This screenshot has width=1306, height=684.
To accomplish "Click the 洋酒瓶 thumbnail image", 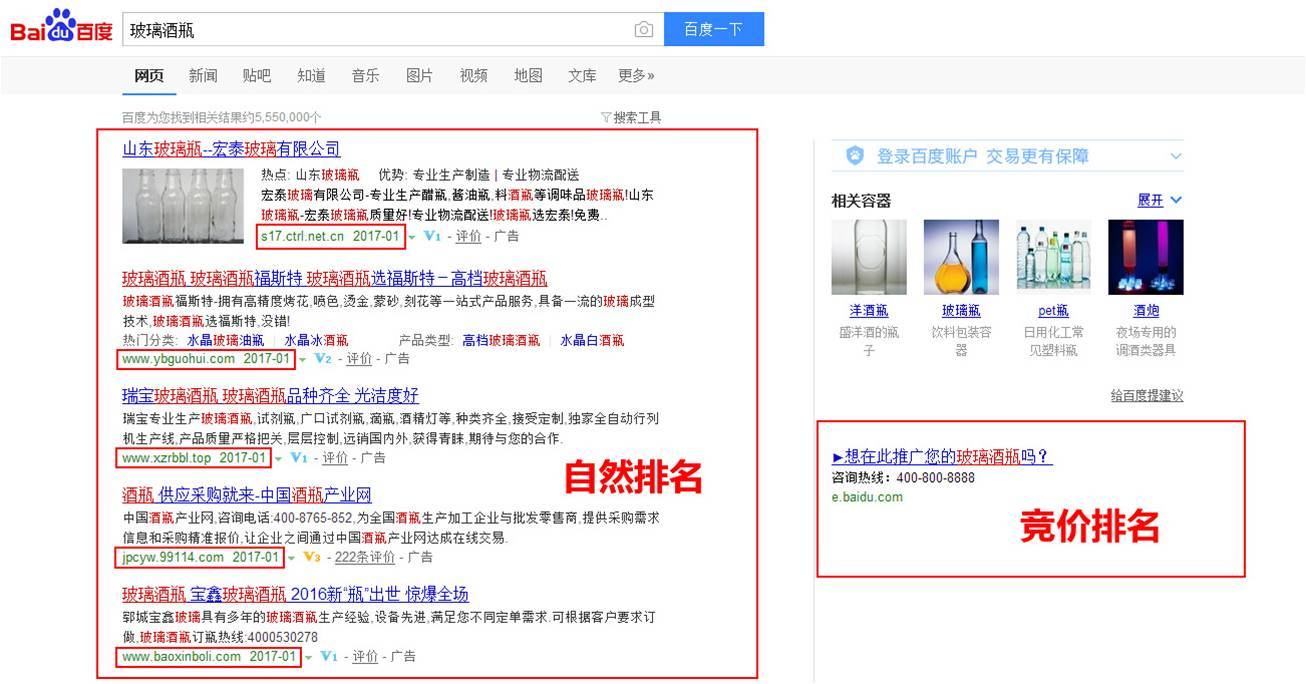I will pos(869,257).
